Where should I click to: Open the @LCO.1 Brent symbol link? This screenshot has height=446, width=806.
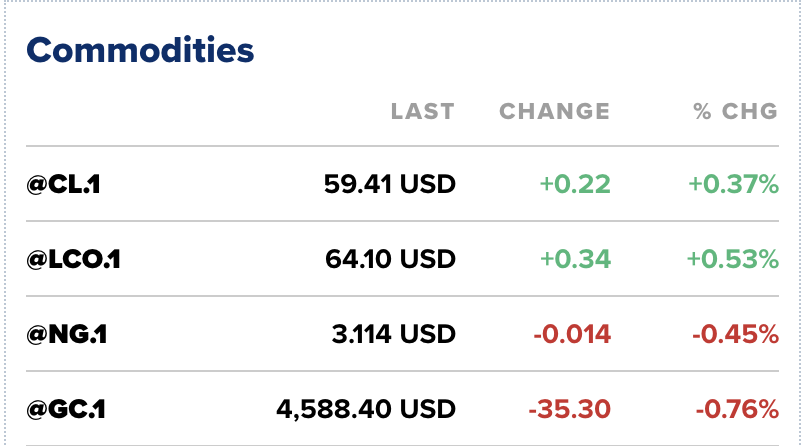coord(74,259)
